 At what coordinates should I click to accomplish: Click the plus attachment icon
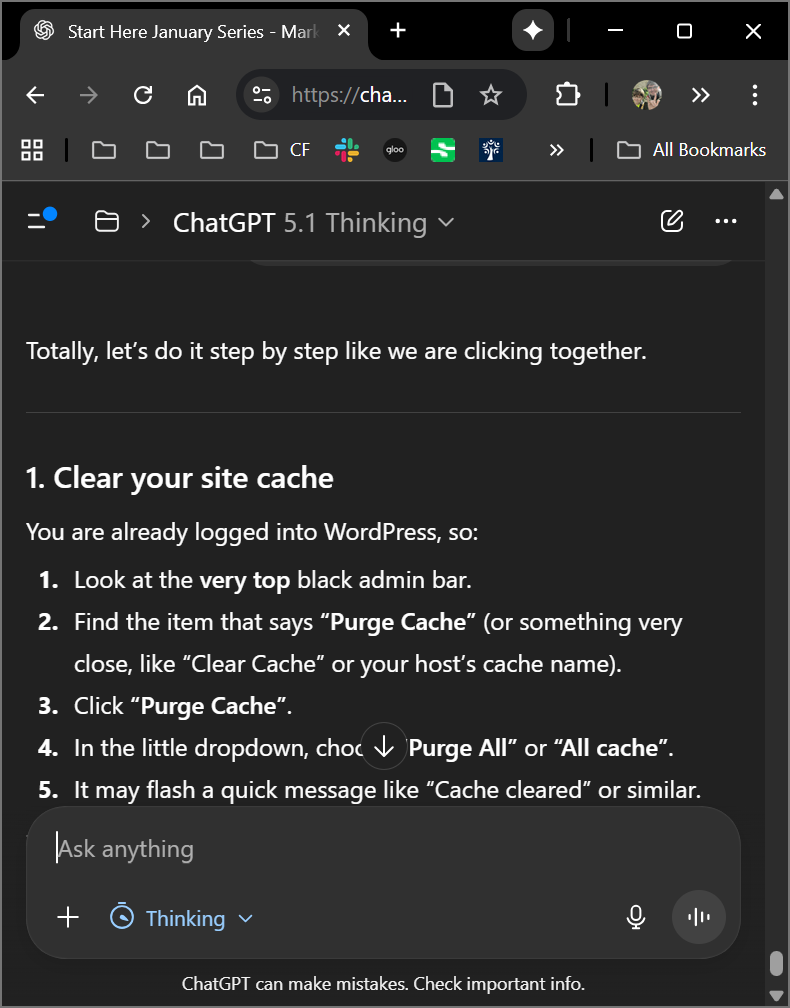68,917
